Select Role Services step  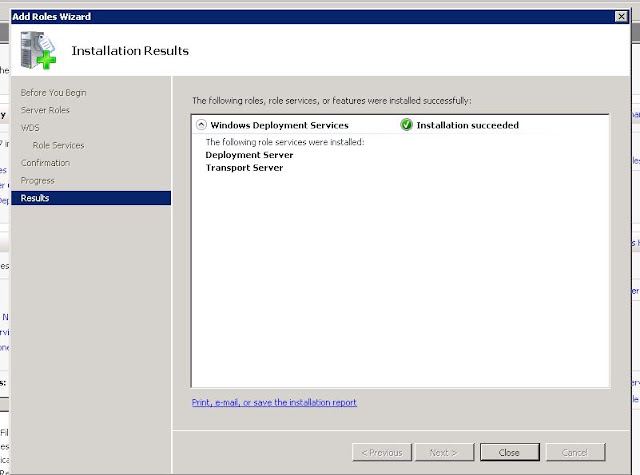[58, 145]
